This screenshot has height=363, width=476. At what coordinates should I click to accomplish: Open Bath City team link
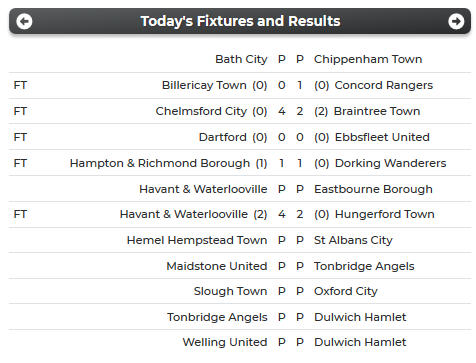click(x=241, y=59)
